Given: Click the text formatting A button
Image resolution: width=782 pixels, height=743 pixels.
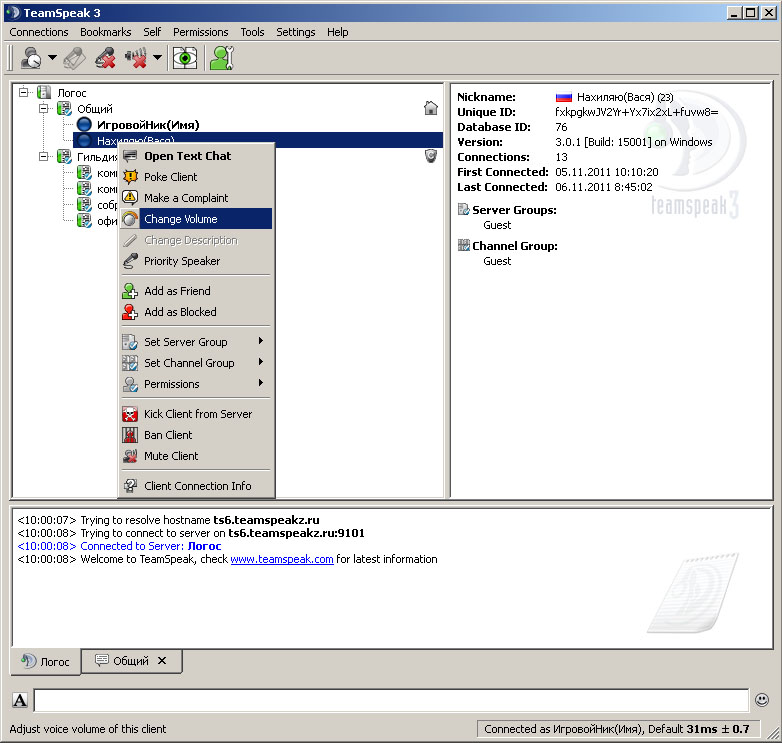Looking at the screenshot, I should point(20,700).
